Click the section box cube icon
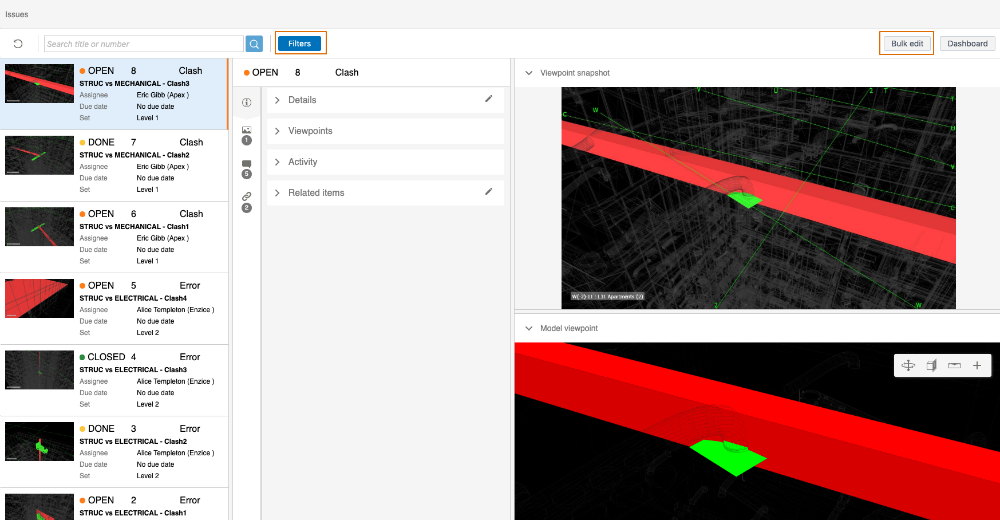 pyautogui.click(x=931, y=366)
